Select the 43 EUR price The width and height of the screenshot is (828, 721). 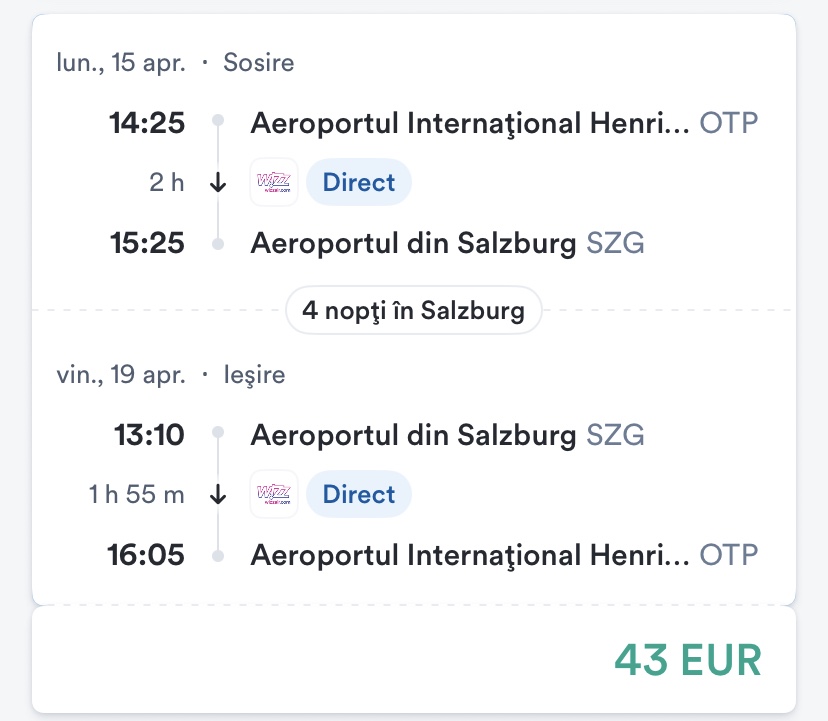pos(688,660)
